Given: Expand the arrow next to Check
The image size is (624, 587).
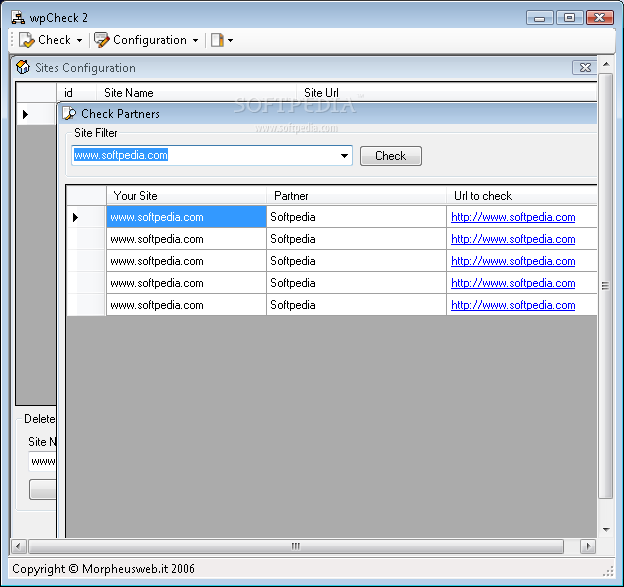Looking at the screenshot, I should click(x=79, y=40).
